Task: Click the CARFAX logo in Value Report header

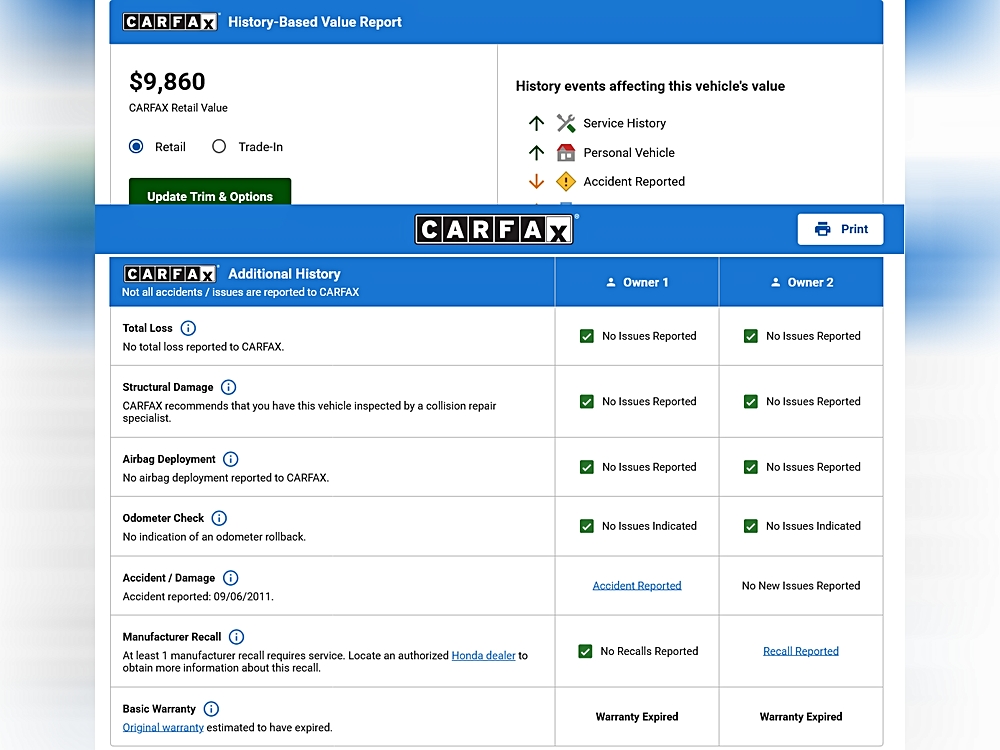Action: 170,22
